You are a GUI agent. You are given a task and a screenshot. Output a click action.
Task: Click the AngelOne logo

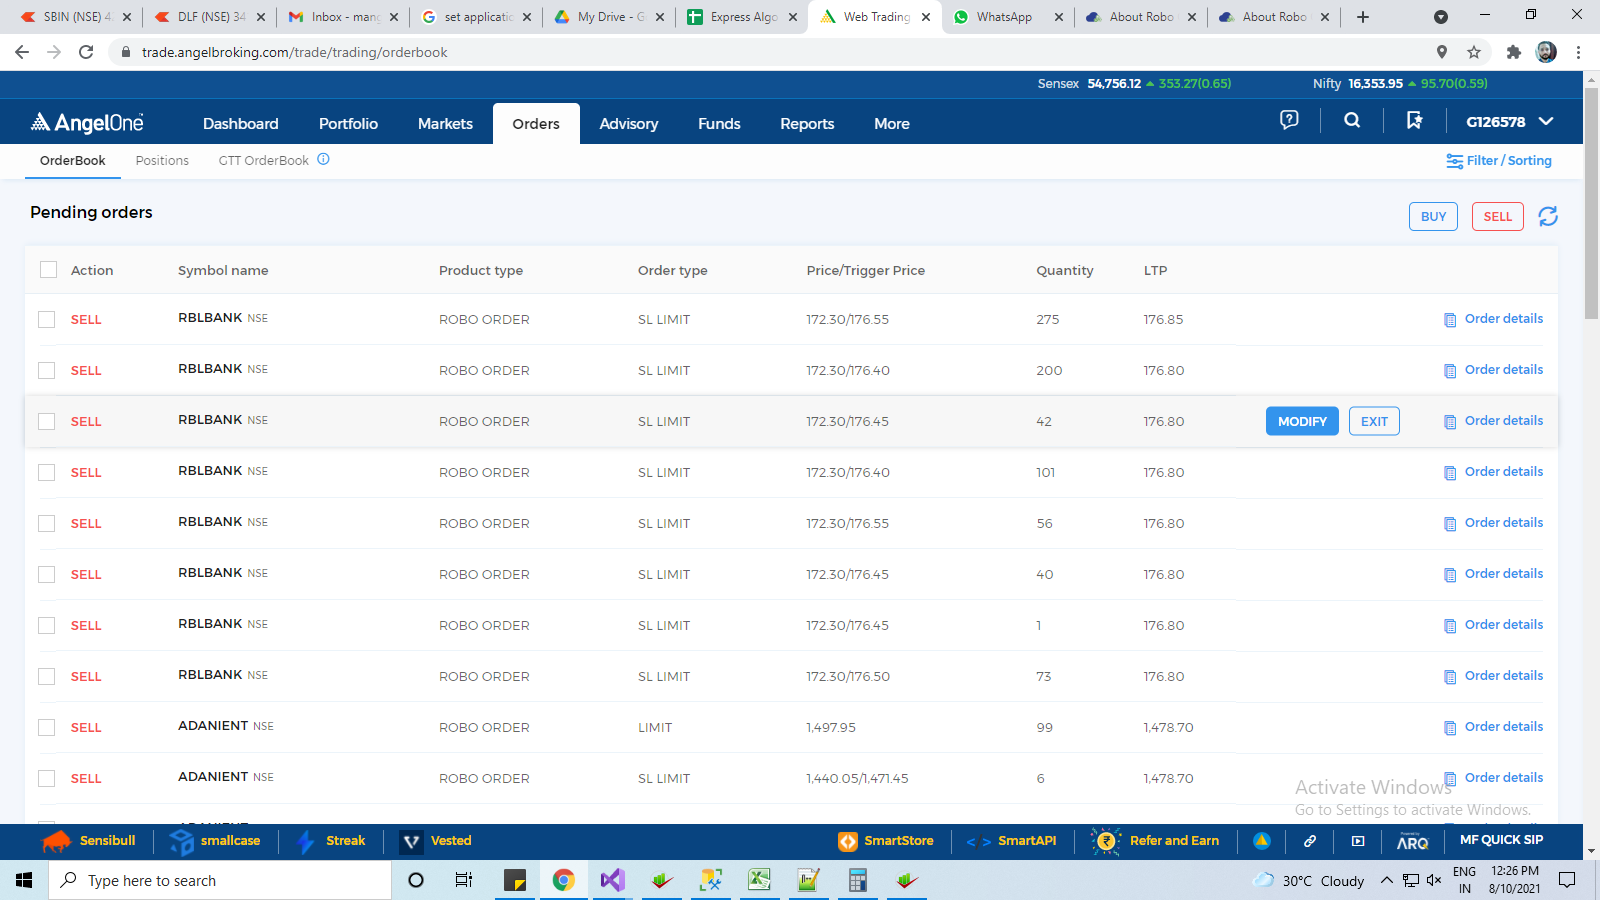point(87,122)
